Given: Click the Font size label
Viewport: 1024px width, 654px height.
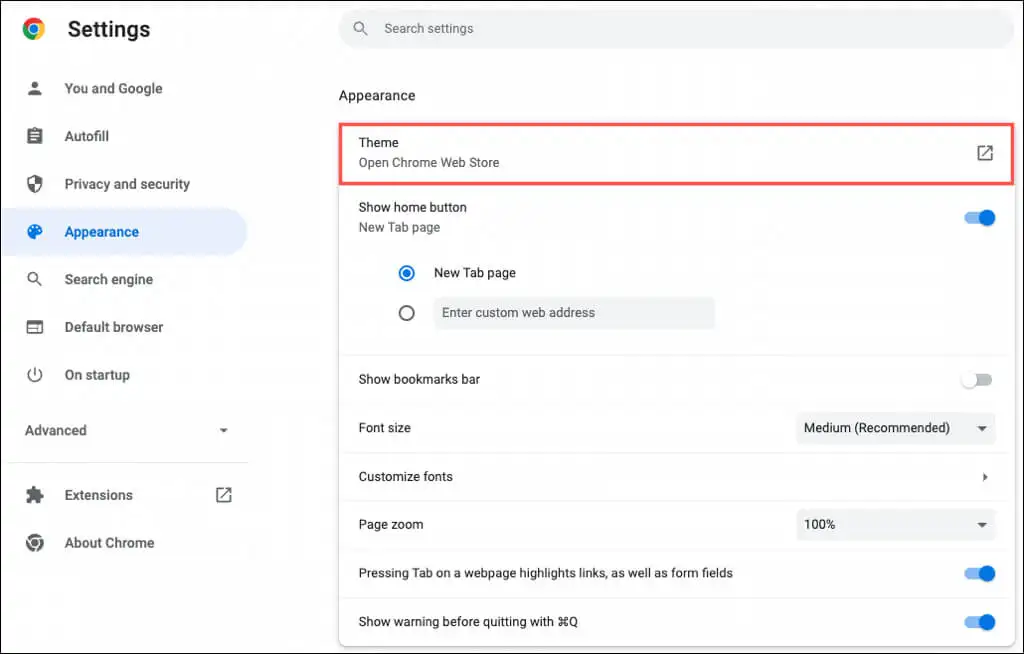Looking at the screenshot, I should [385, 428].
